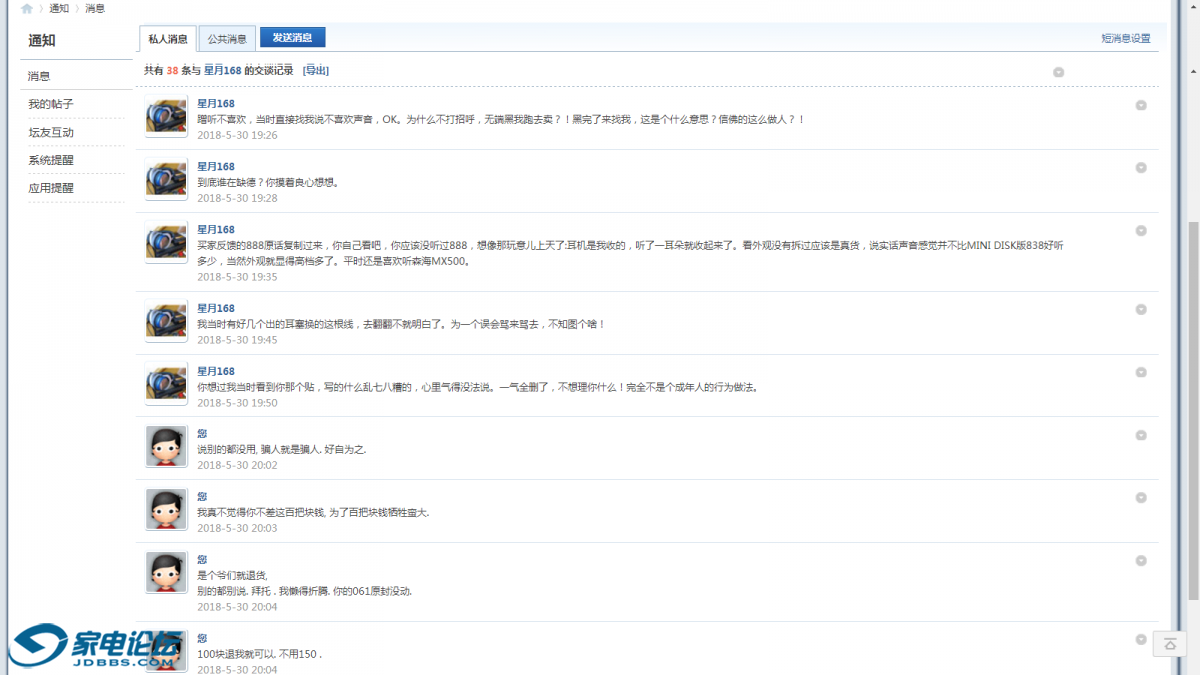The image size is (1200, 675).
Task: Click the 导出 export link
Action: (x=316, y=70)
